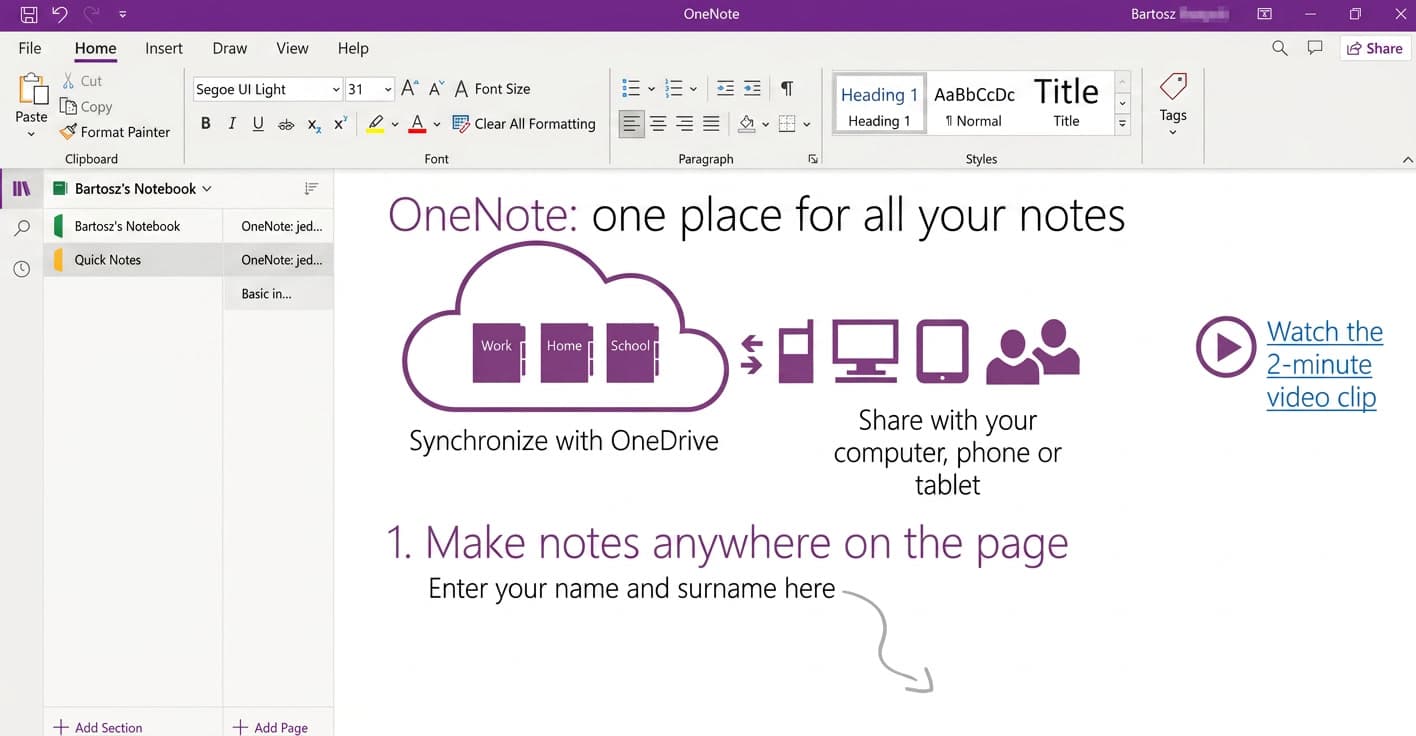This screenshot has height=736, width=1416.
Task: Toggle Superscript formatting
Action: click(x=340, y=124)
